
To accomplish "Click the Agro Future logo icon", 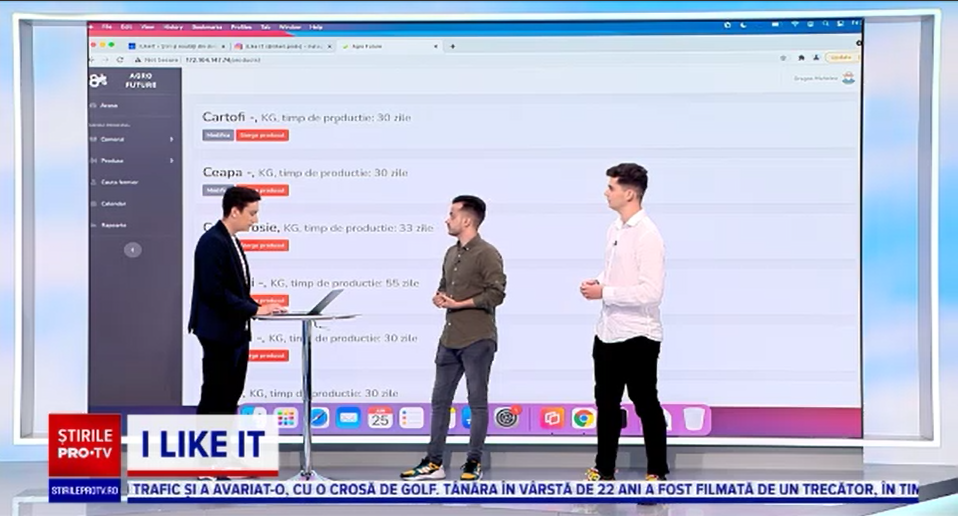I will (x=98, y=80).
